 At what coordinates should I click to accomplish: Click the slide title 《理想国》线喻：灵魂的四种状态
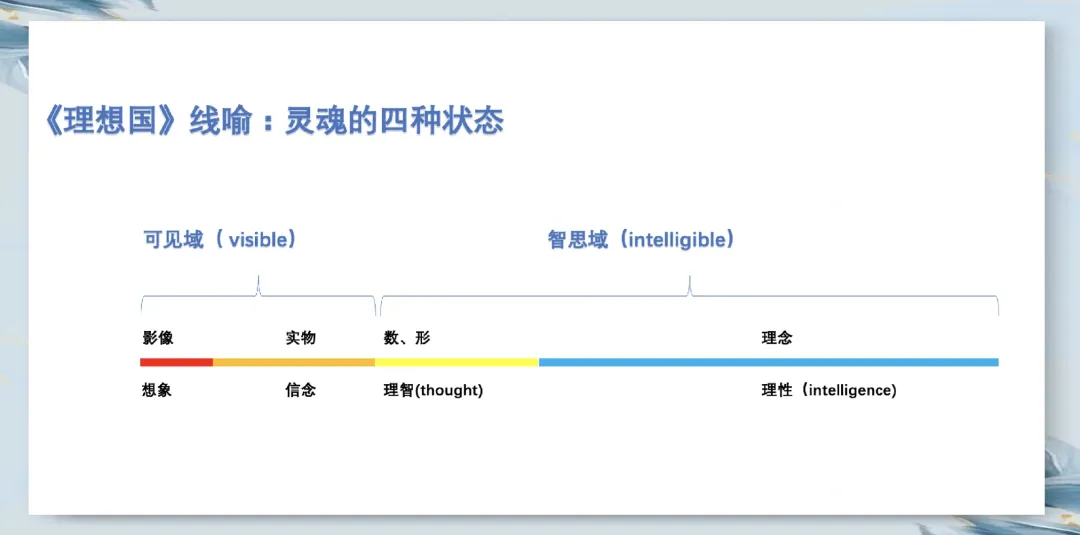[273, 122]
